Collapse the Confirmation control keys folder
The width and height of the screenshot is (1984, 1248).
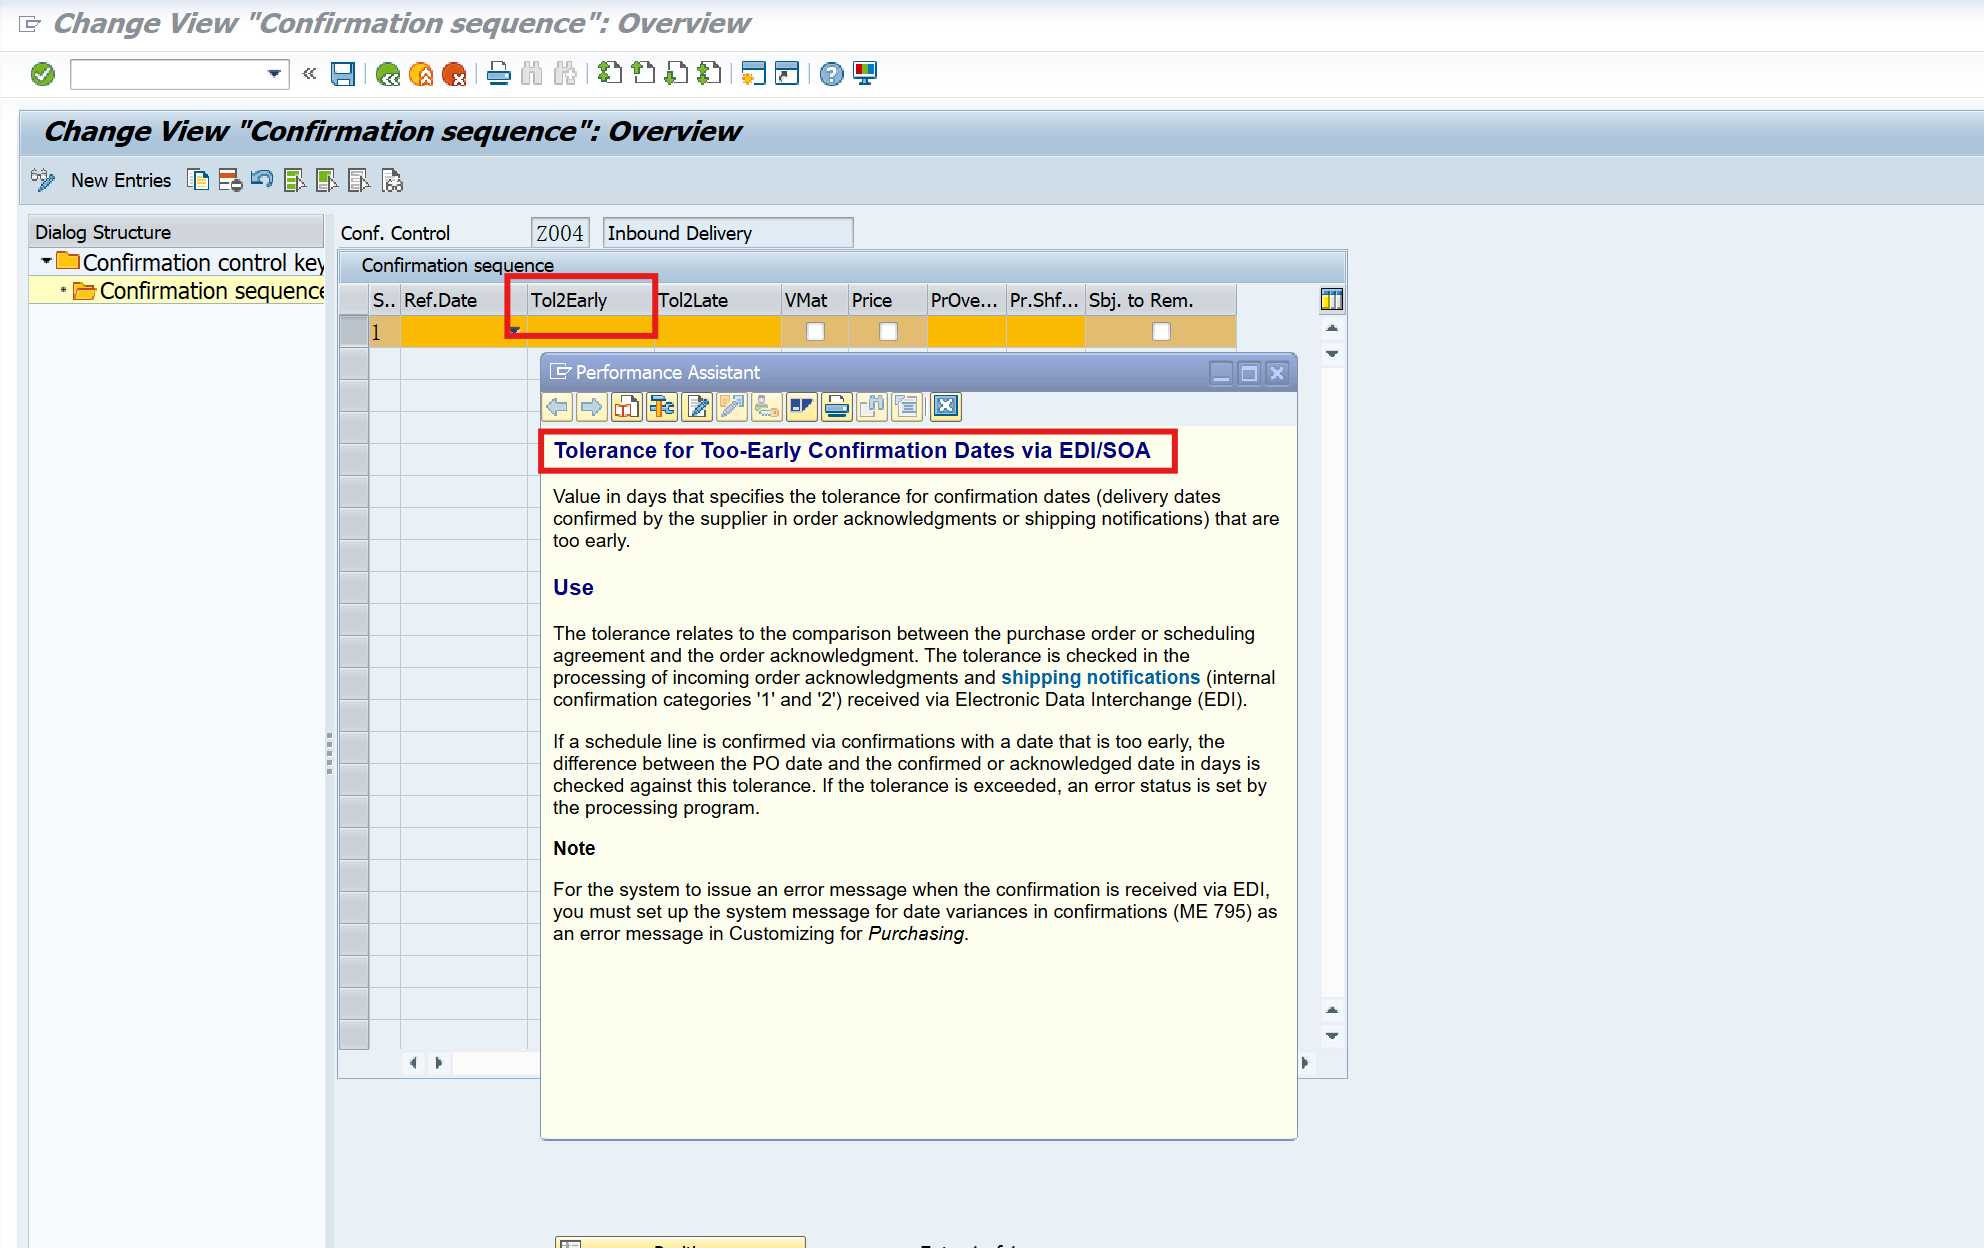tap(46, 262)
